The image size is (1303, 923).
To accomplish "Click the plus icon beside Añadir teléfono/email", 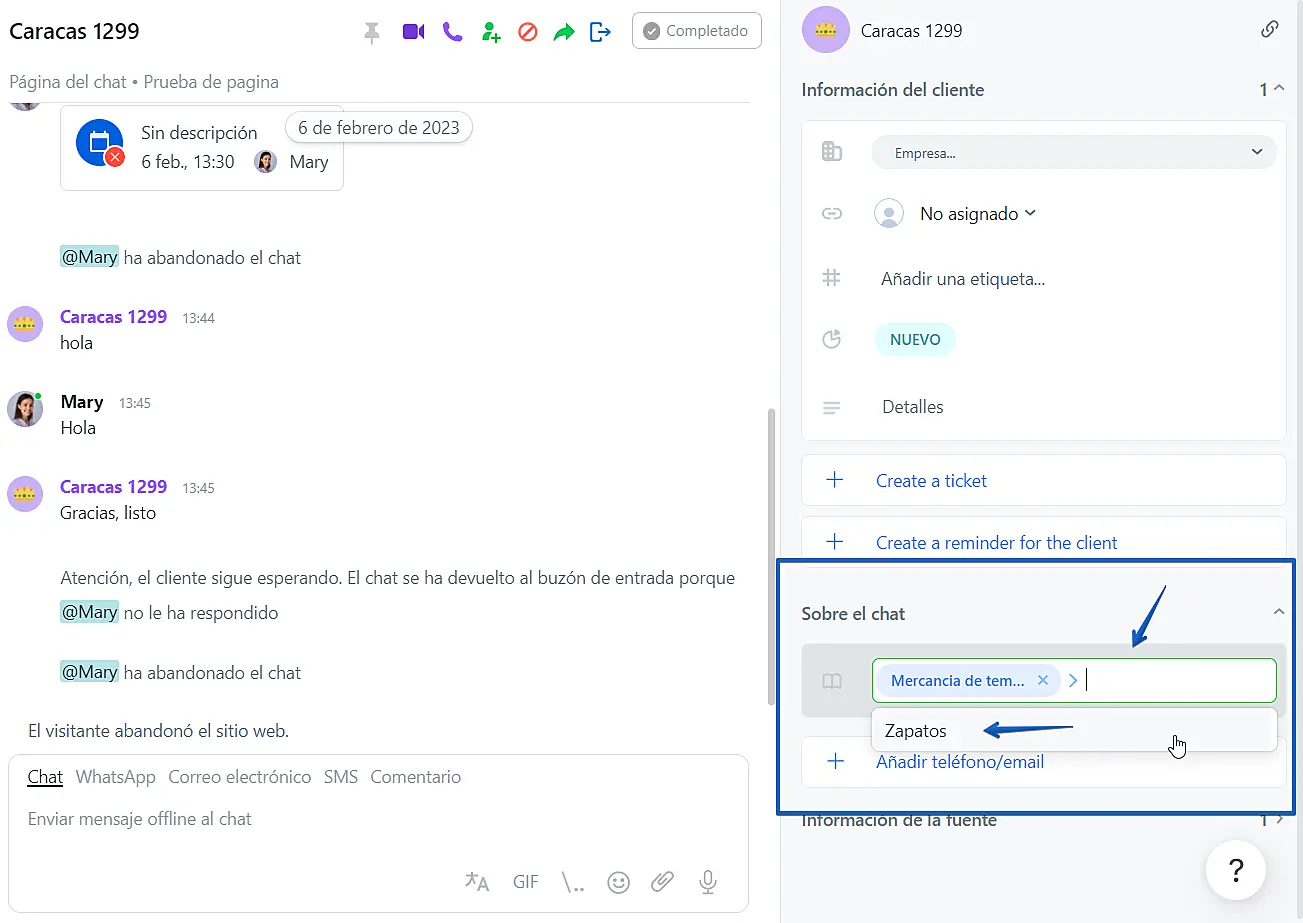I will click(835, 761).
